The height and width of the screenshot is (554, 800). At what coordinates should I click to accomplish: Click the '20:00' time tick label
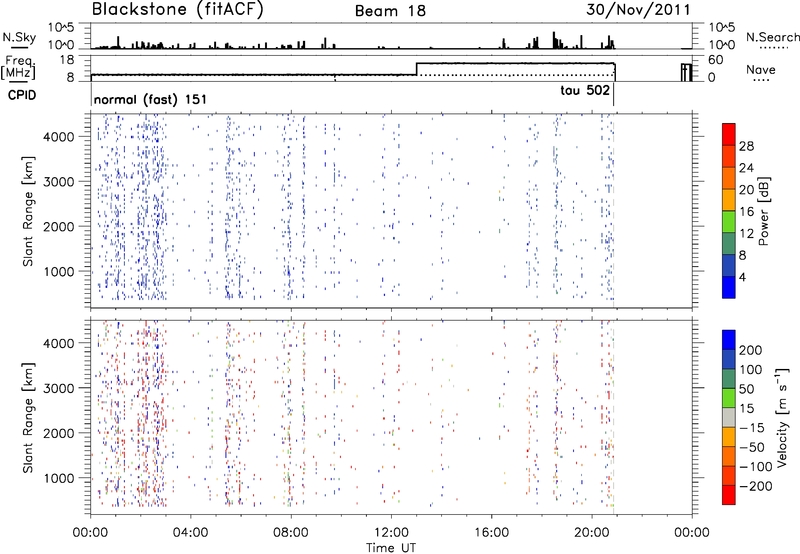[x=591, y=533]
